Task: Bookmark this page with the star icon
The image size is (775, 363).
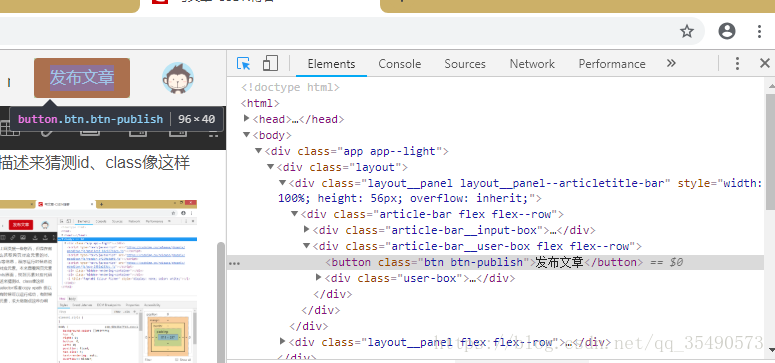Action: coord(687,32)
